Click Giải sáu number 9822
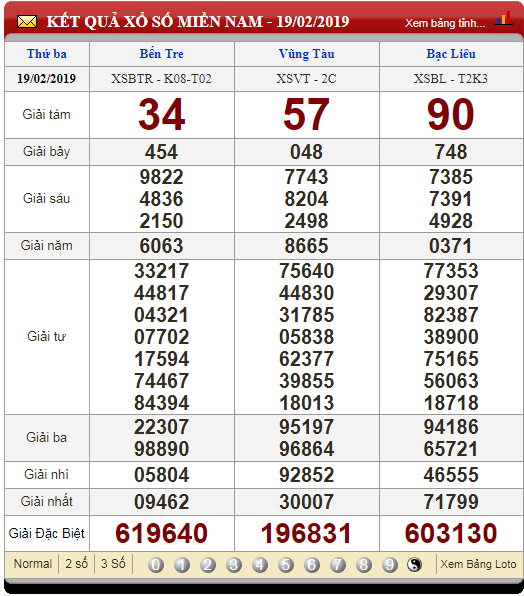The width and height of the screenshot is (524, 596). [161, 177]
